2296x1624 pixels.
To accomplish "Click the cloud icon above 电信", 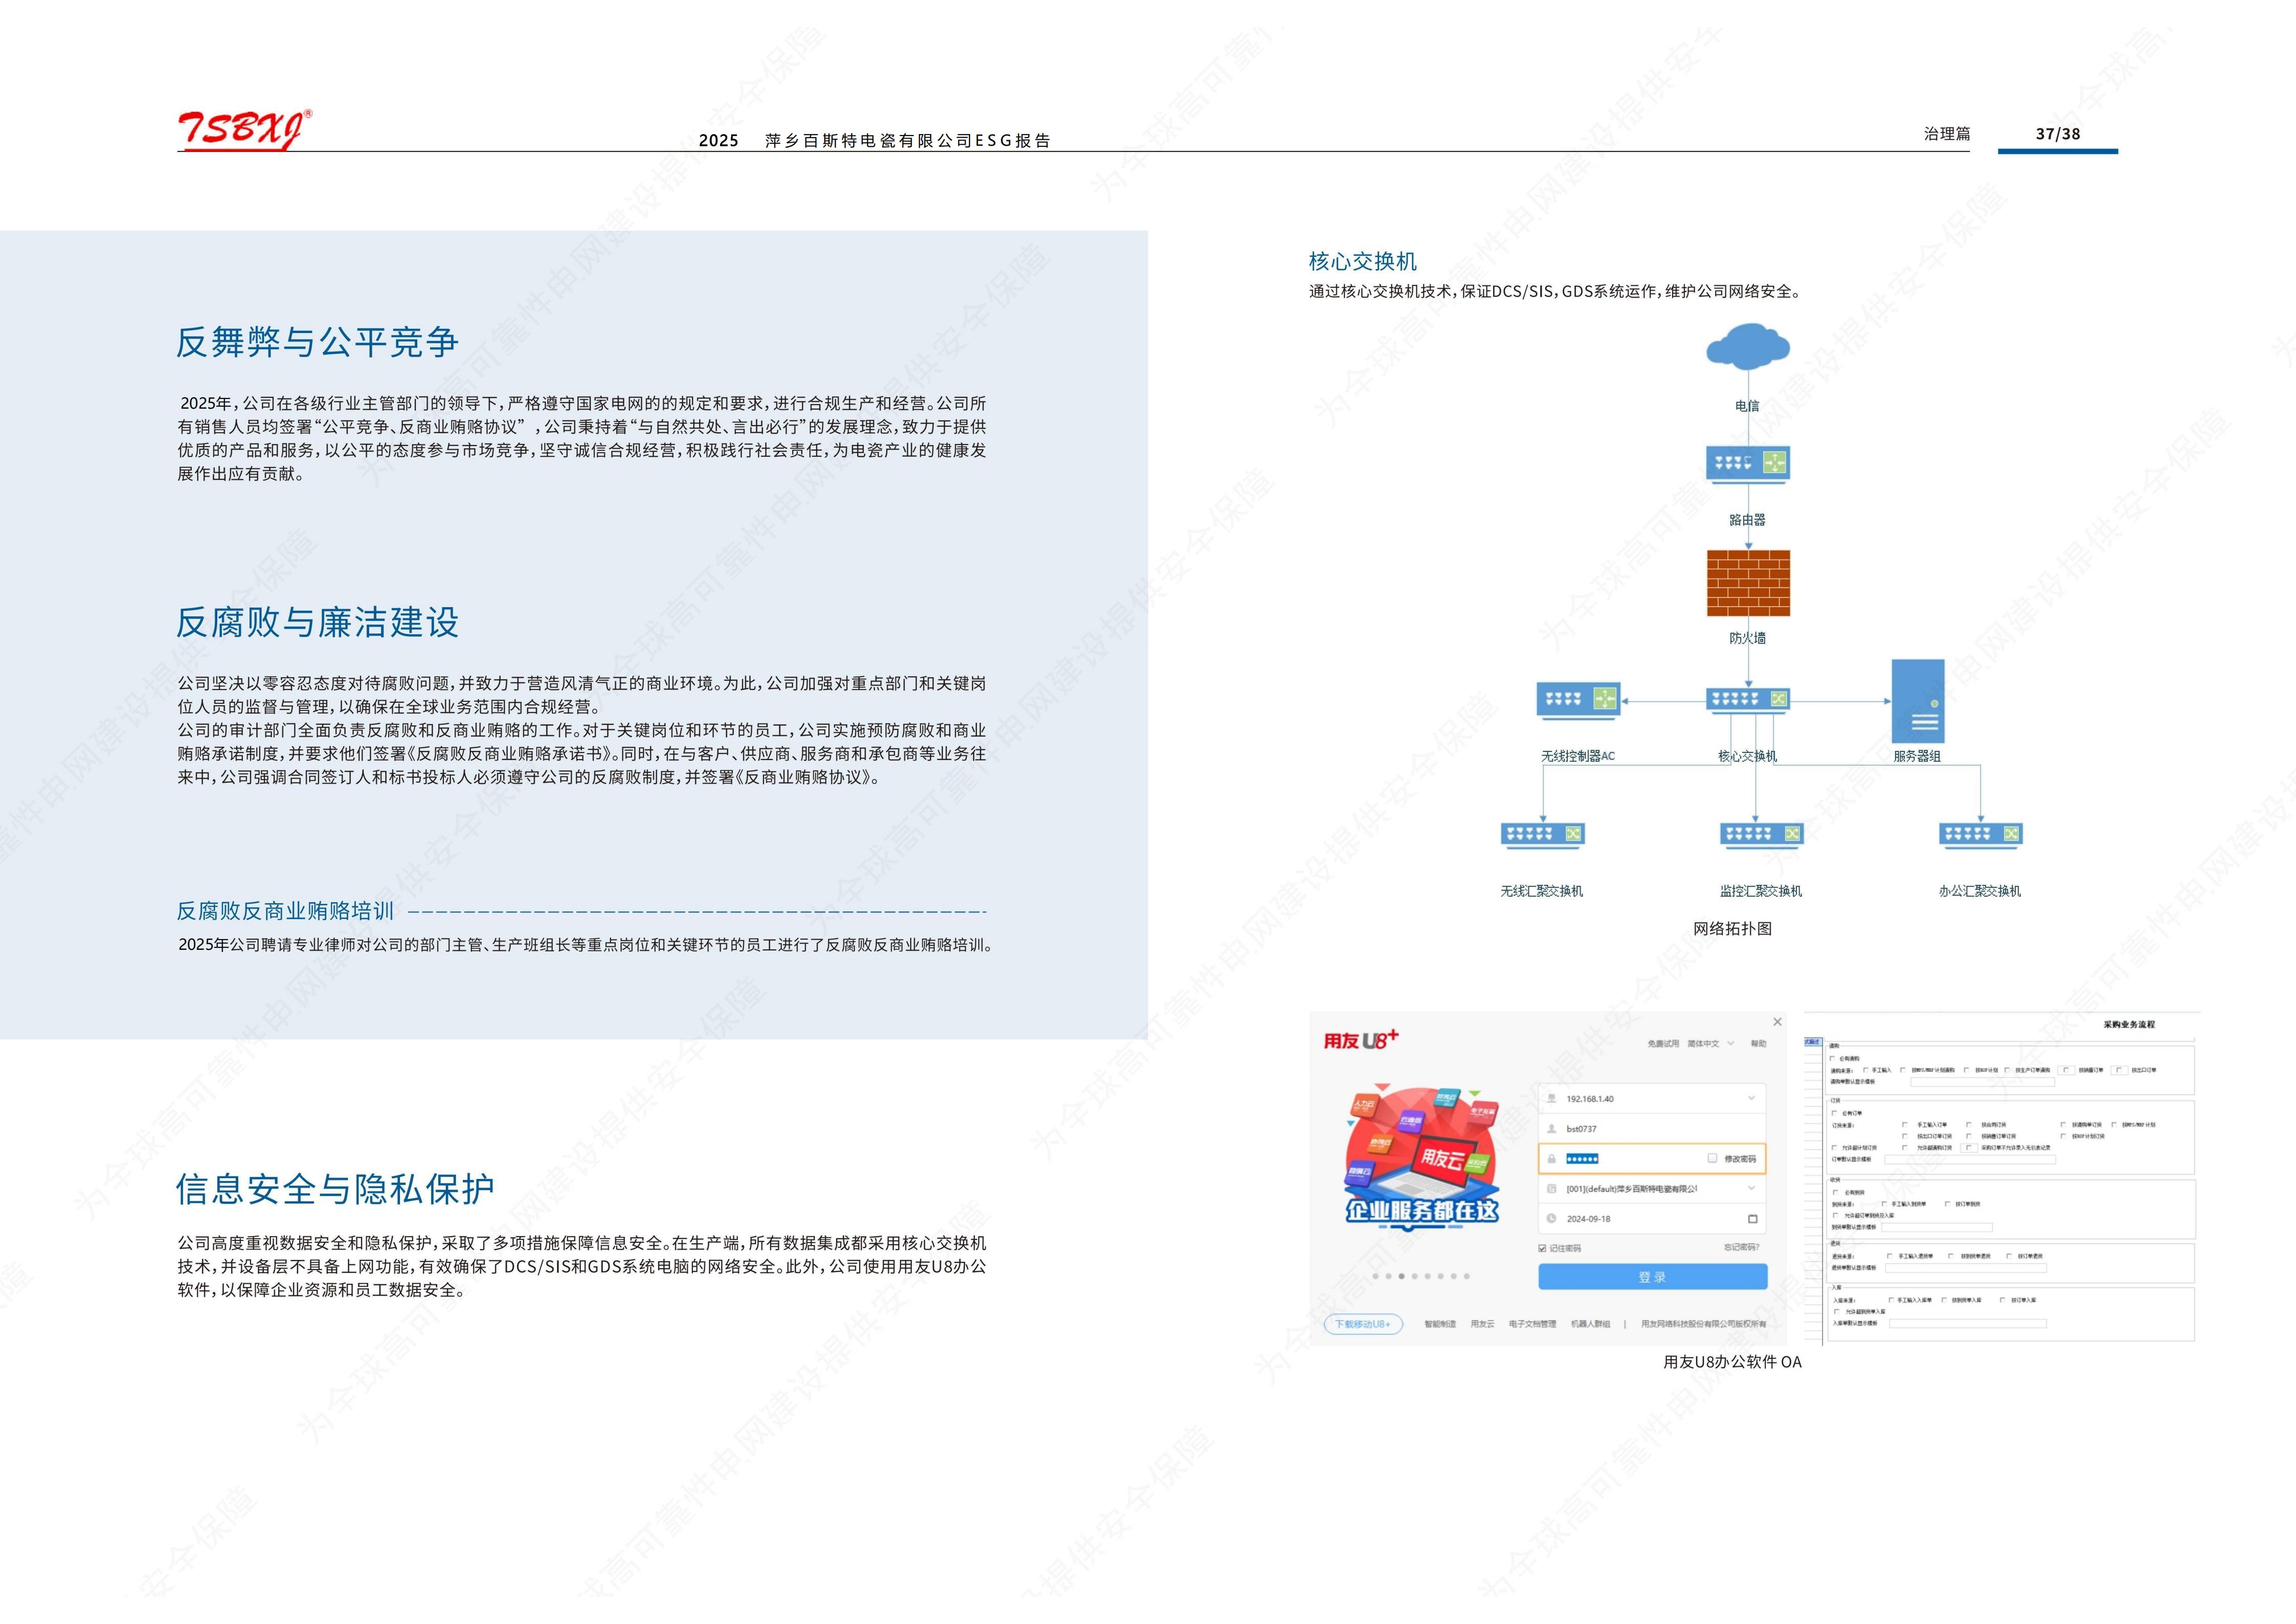I will (x=1747, y=346).
